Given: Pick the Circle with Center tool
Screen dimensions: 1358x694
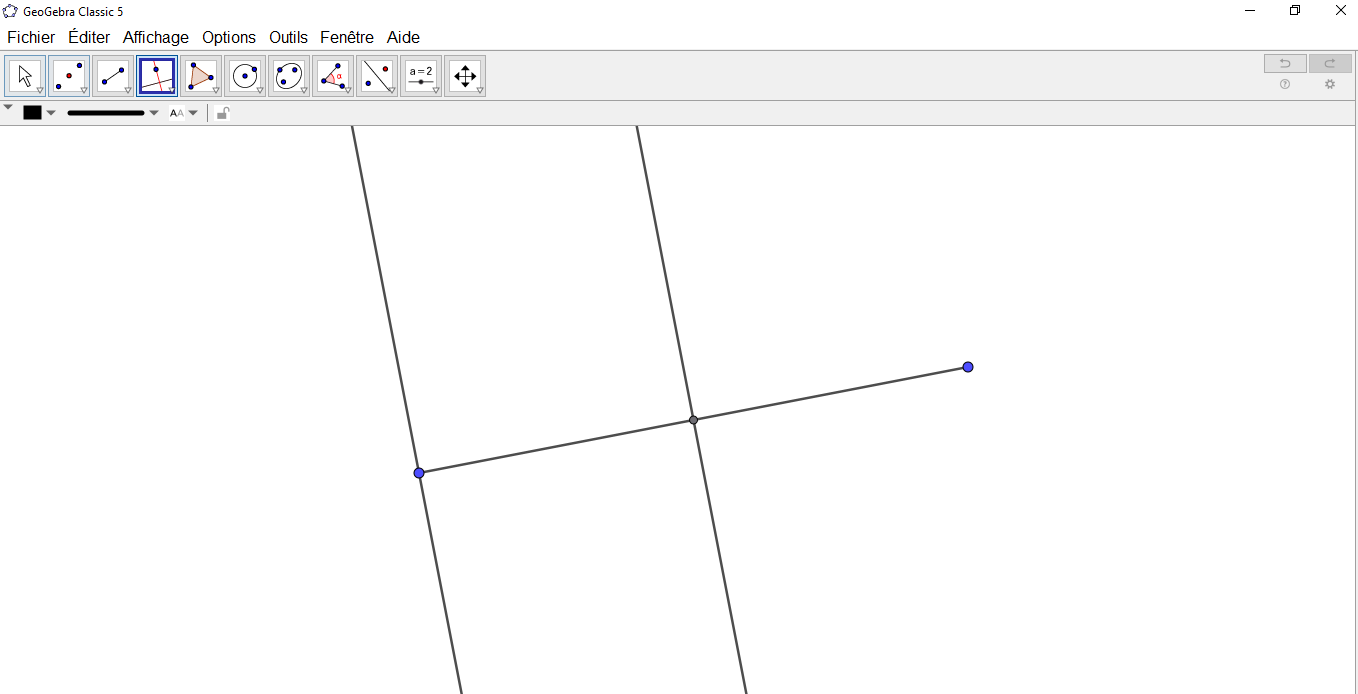Looking at the screenshot, I should 245,76.
